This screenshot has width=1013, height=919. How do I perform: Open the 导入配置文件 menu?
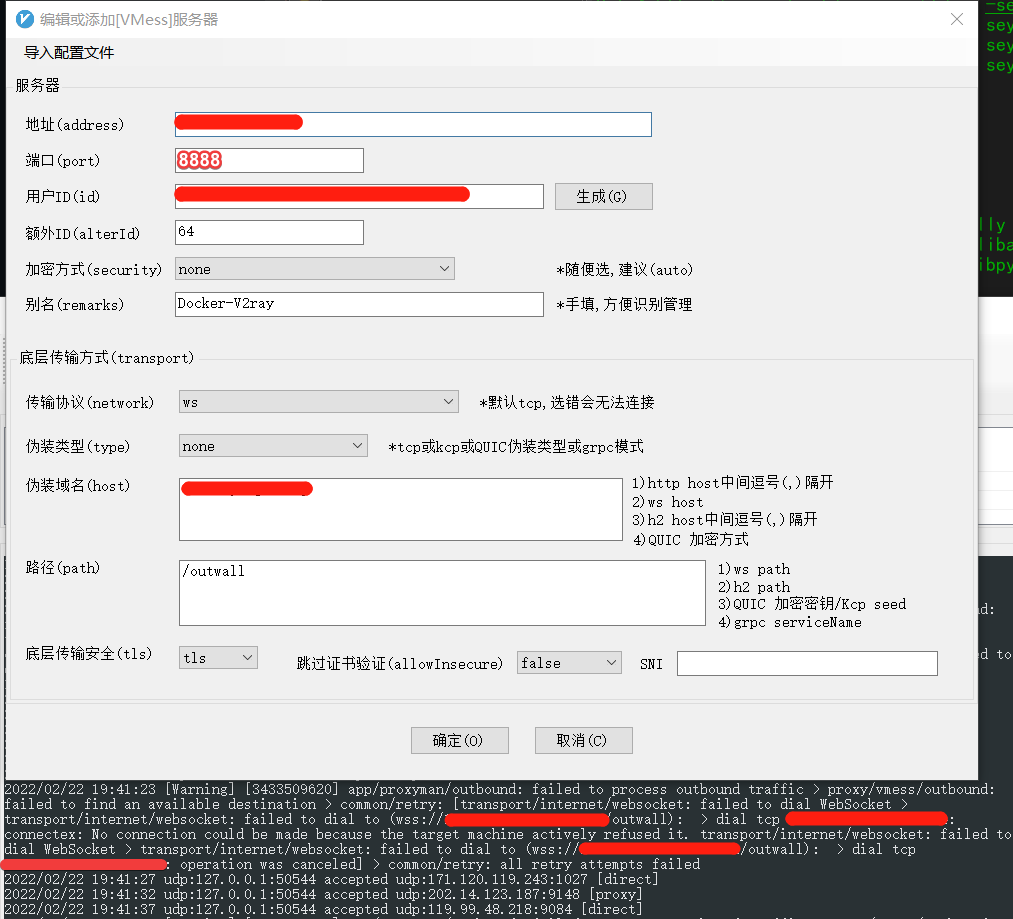pyautogui.click(x=69, y=51)
